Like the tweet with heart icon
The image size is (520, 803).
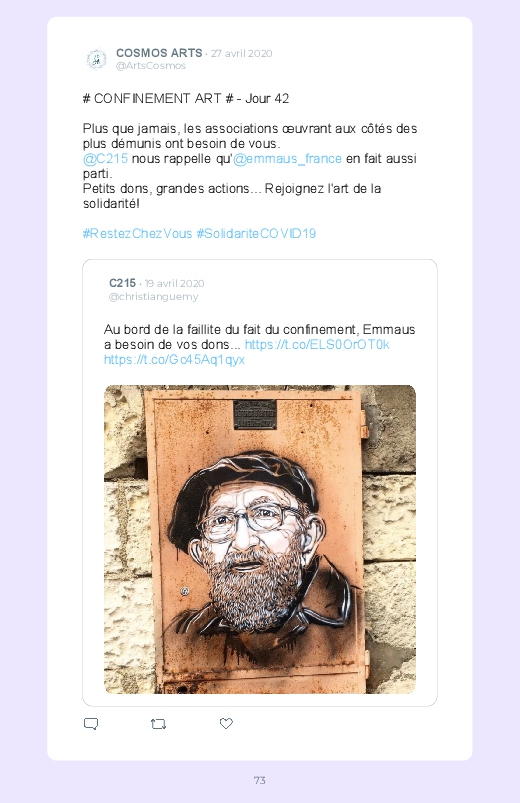pos(226,723)
